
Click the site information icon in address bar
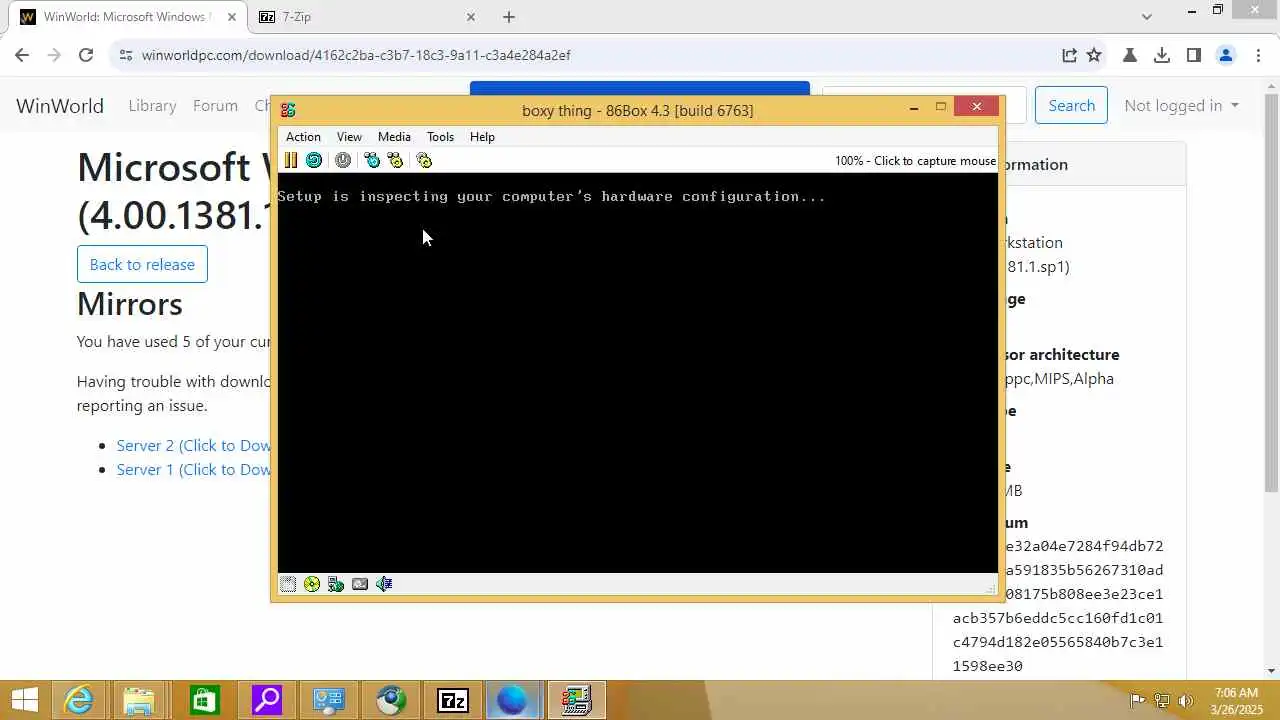point(125,55)
